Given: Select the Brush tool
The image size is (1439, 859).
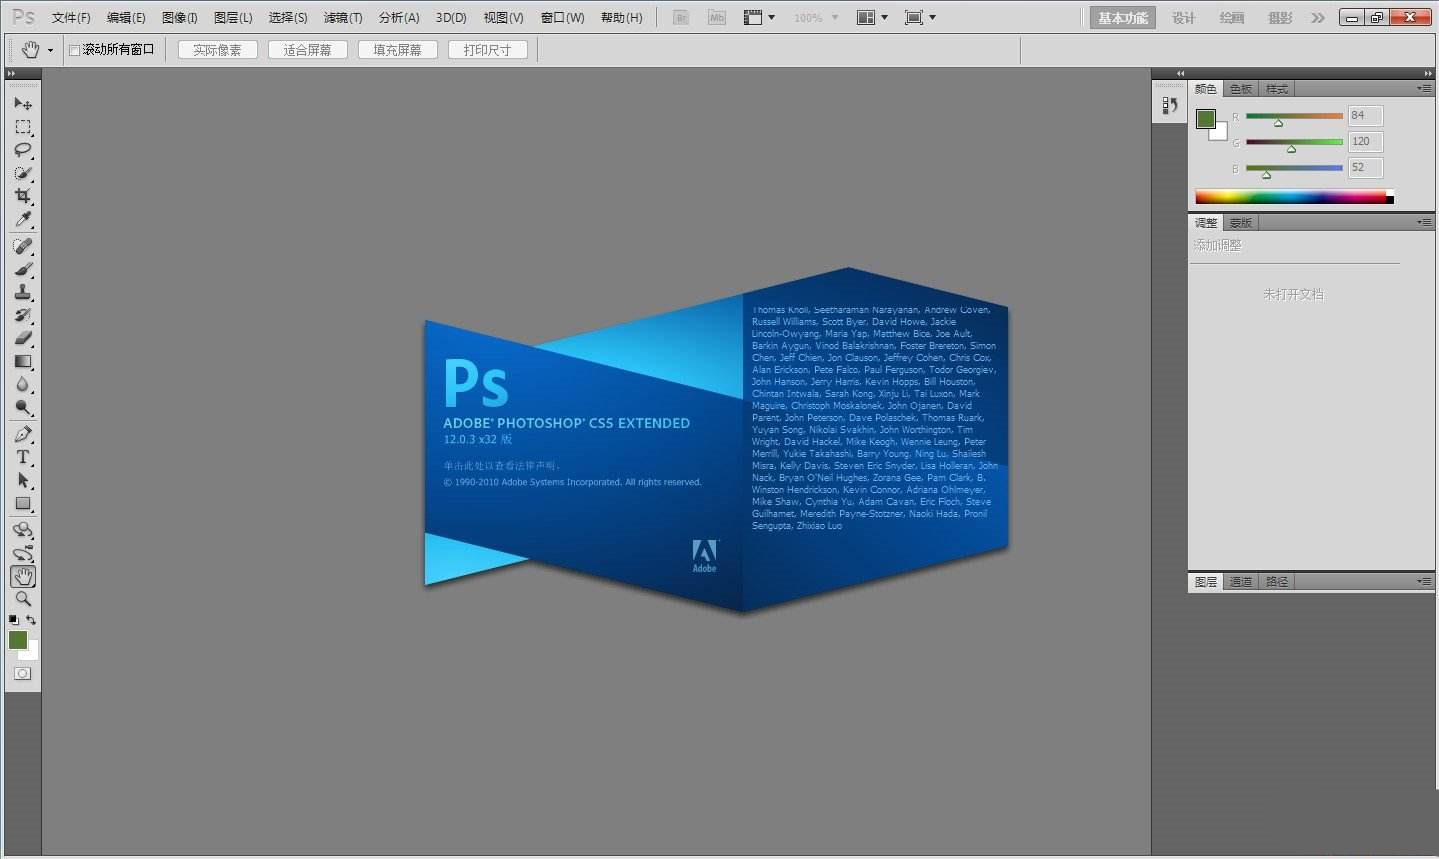Looking at the screenshot, I should point(23,269).
